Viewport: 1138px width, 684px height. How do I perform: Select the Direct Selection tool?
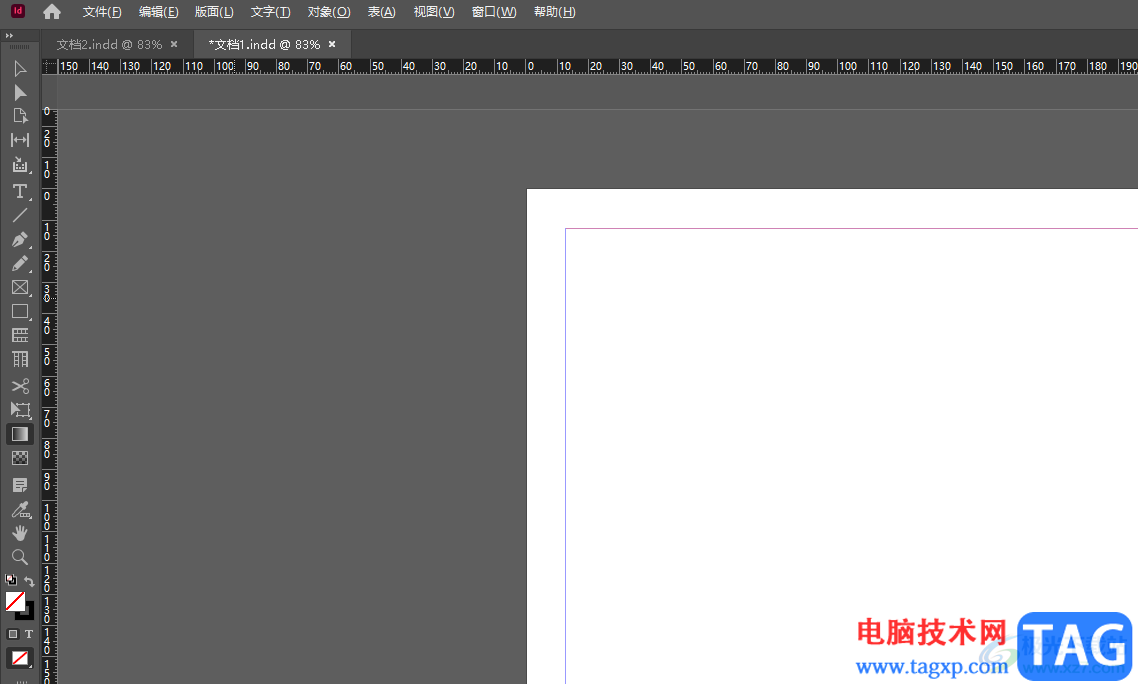coord(20,92)
